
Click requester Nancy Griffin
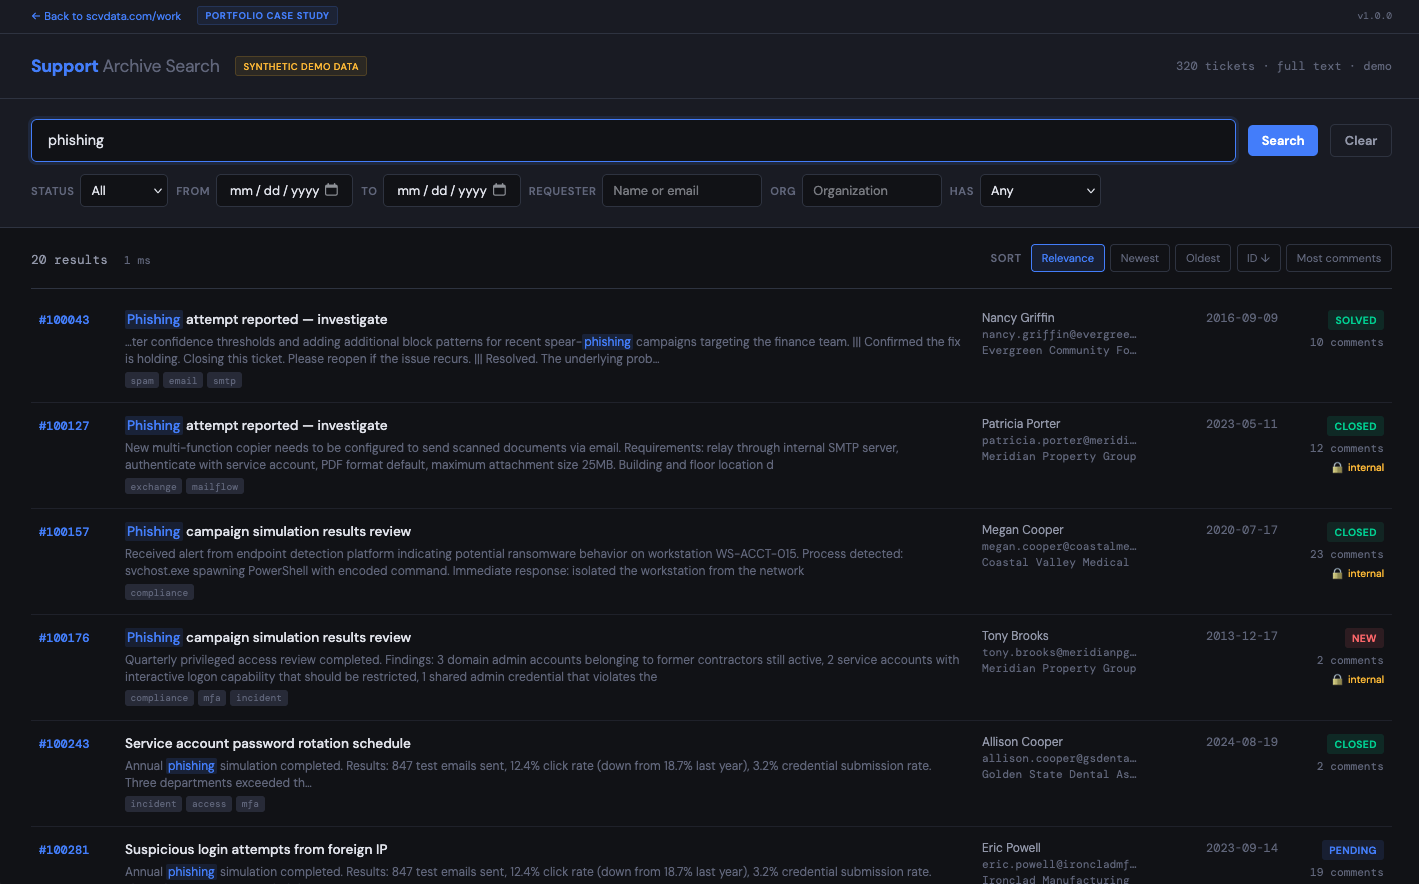coord(1018,318)
